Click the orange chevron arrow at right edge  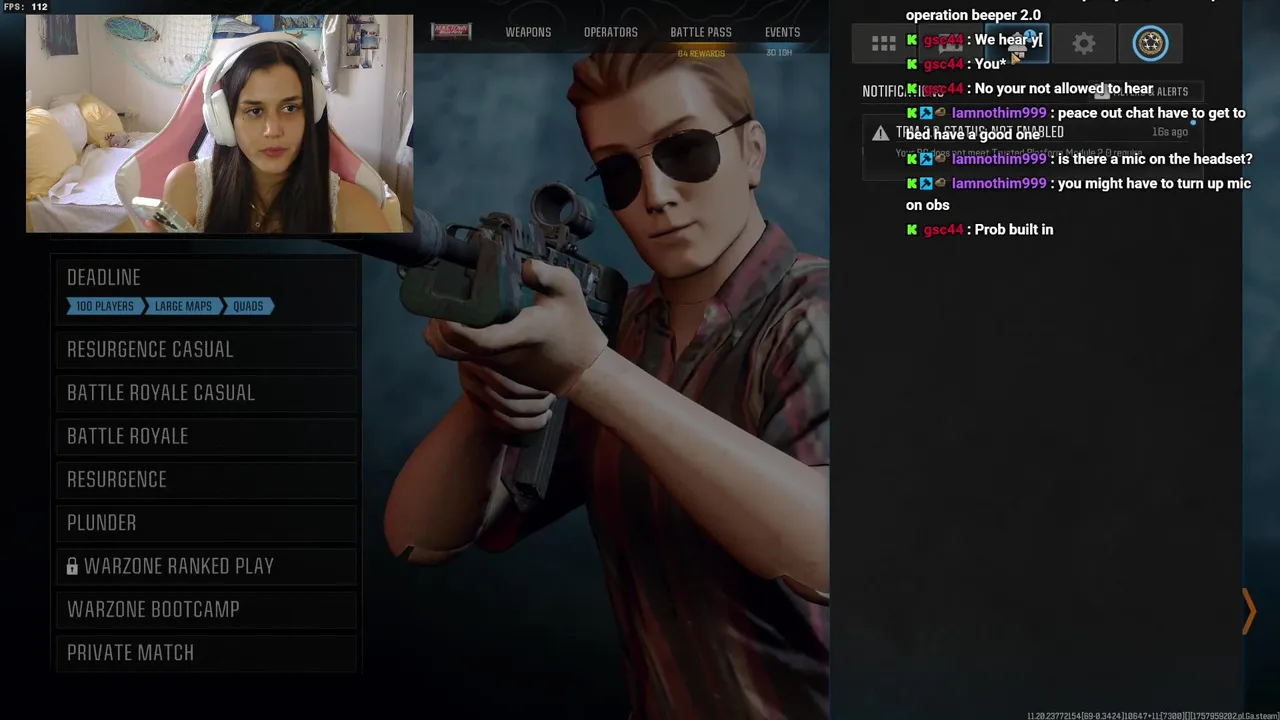1248,611
